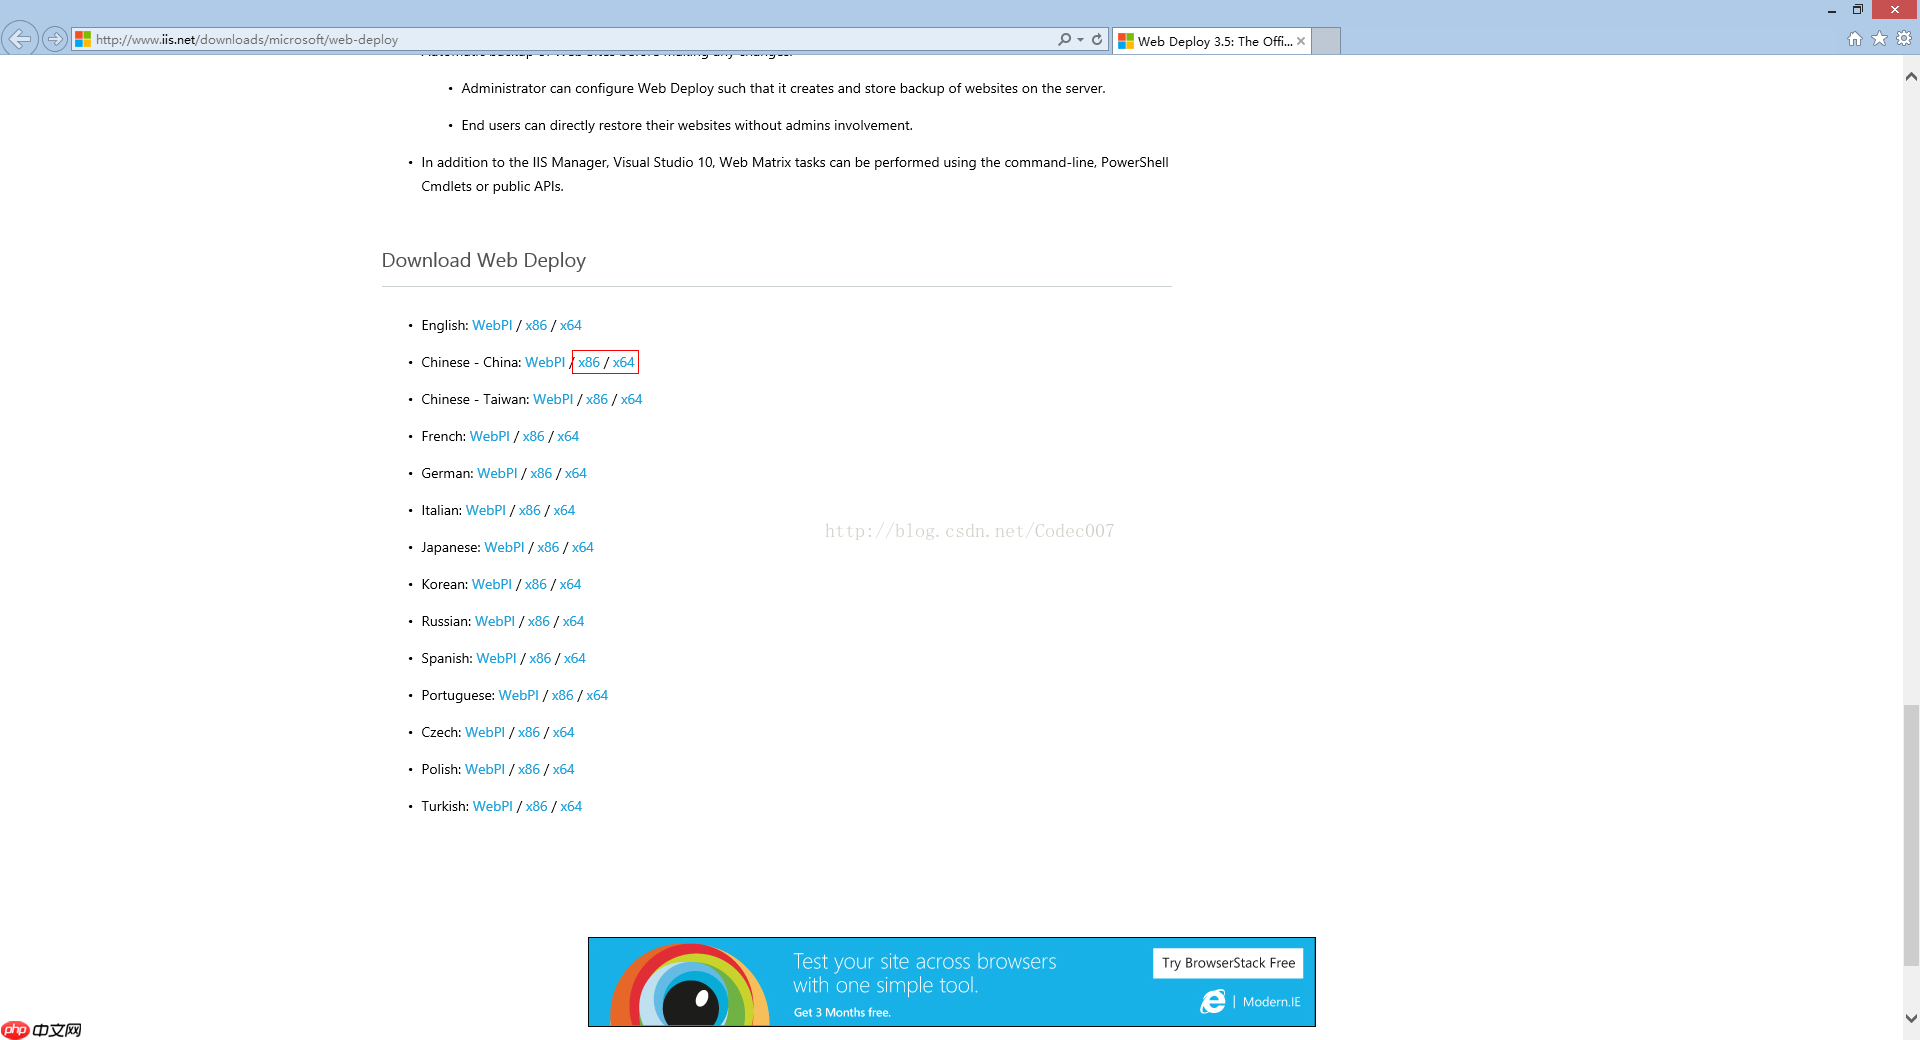Close the Web Deploy 3.5 tab

tap(1301, 41)
